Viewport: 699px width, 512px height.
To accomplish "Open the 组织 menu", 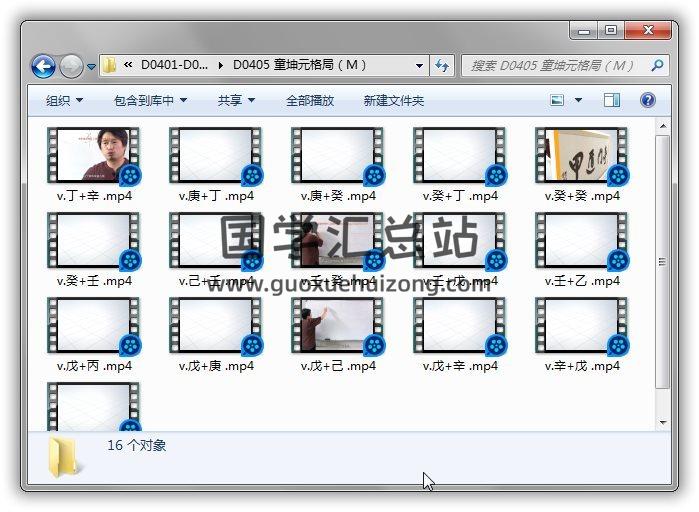I will tap(64, 100).
